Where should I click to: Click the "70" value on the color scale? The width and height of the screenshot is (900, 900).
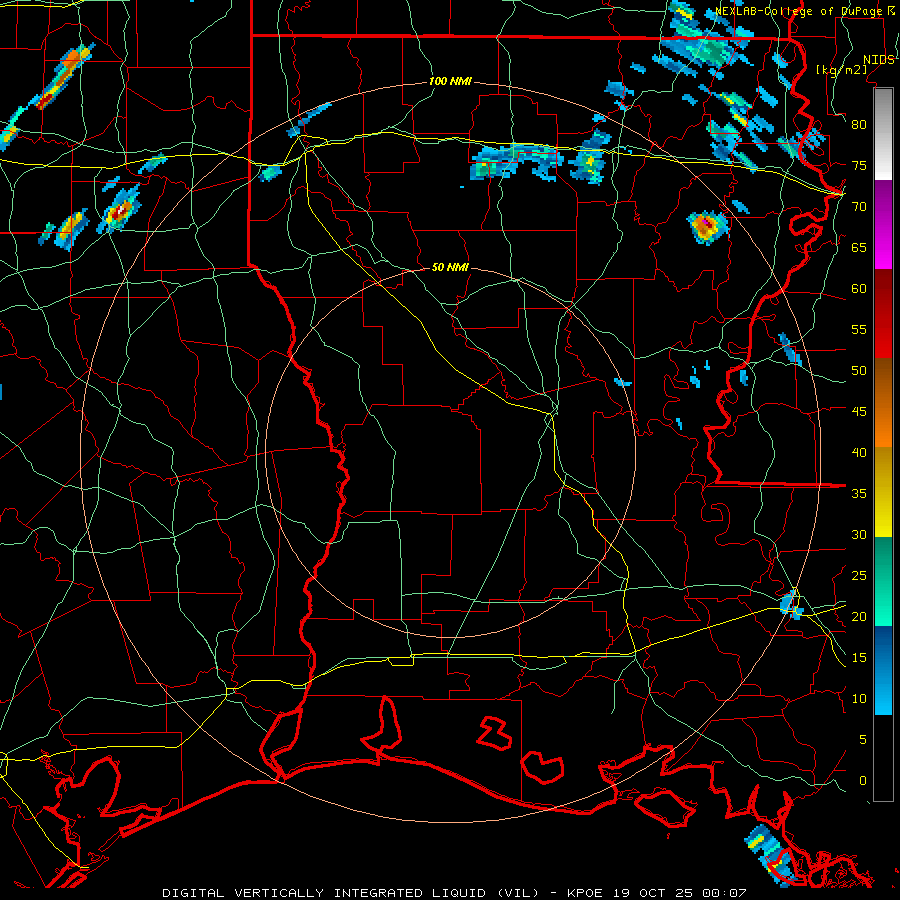pos(859,207)
